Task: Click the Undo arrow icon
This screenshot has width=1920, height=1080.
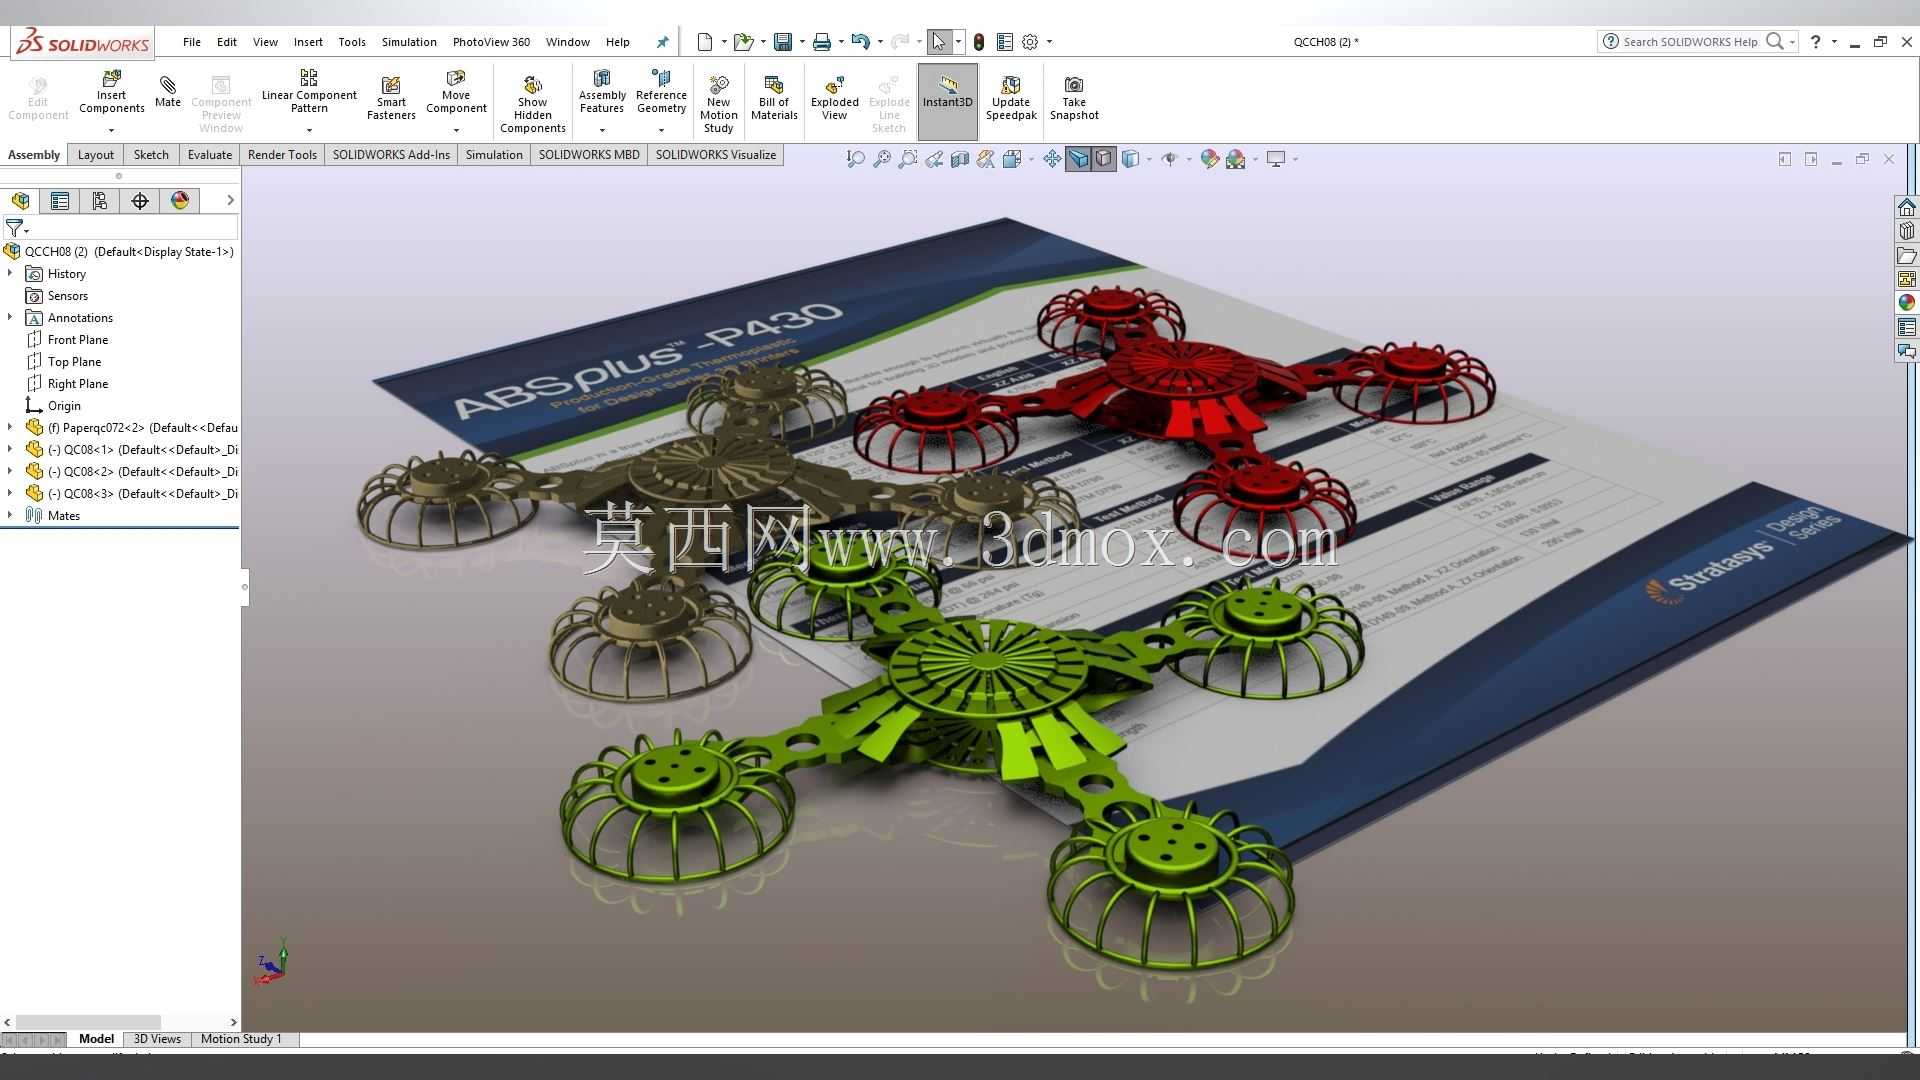Action: 860,42
